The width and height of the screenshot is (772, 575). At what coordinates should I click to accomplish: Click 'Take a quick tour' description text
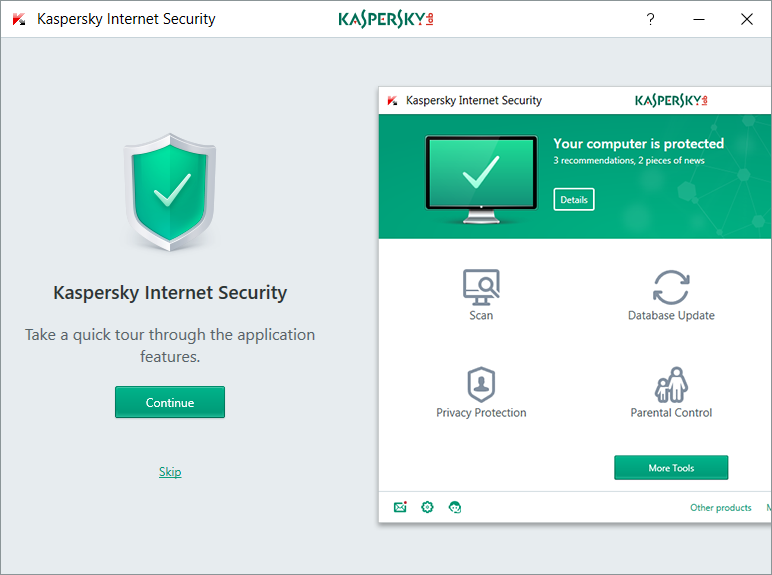click(x=170, y=345)
